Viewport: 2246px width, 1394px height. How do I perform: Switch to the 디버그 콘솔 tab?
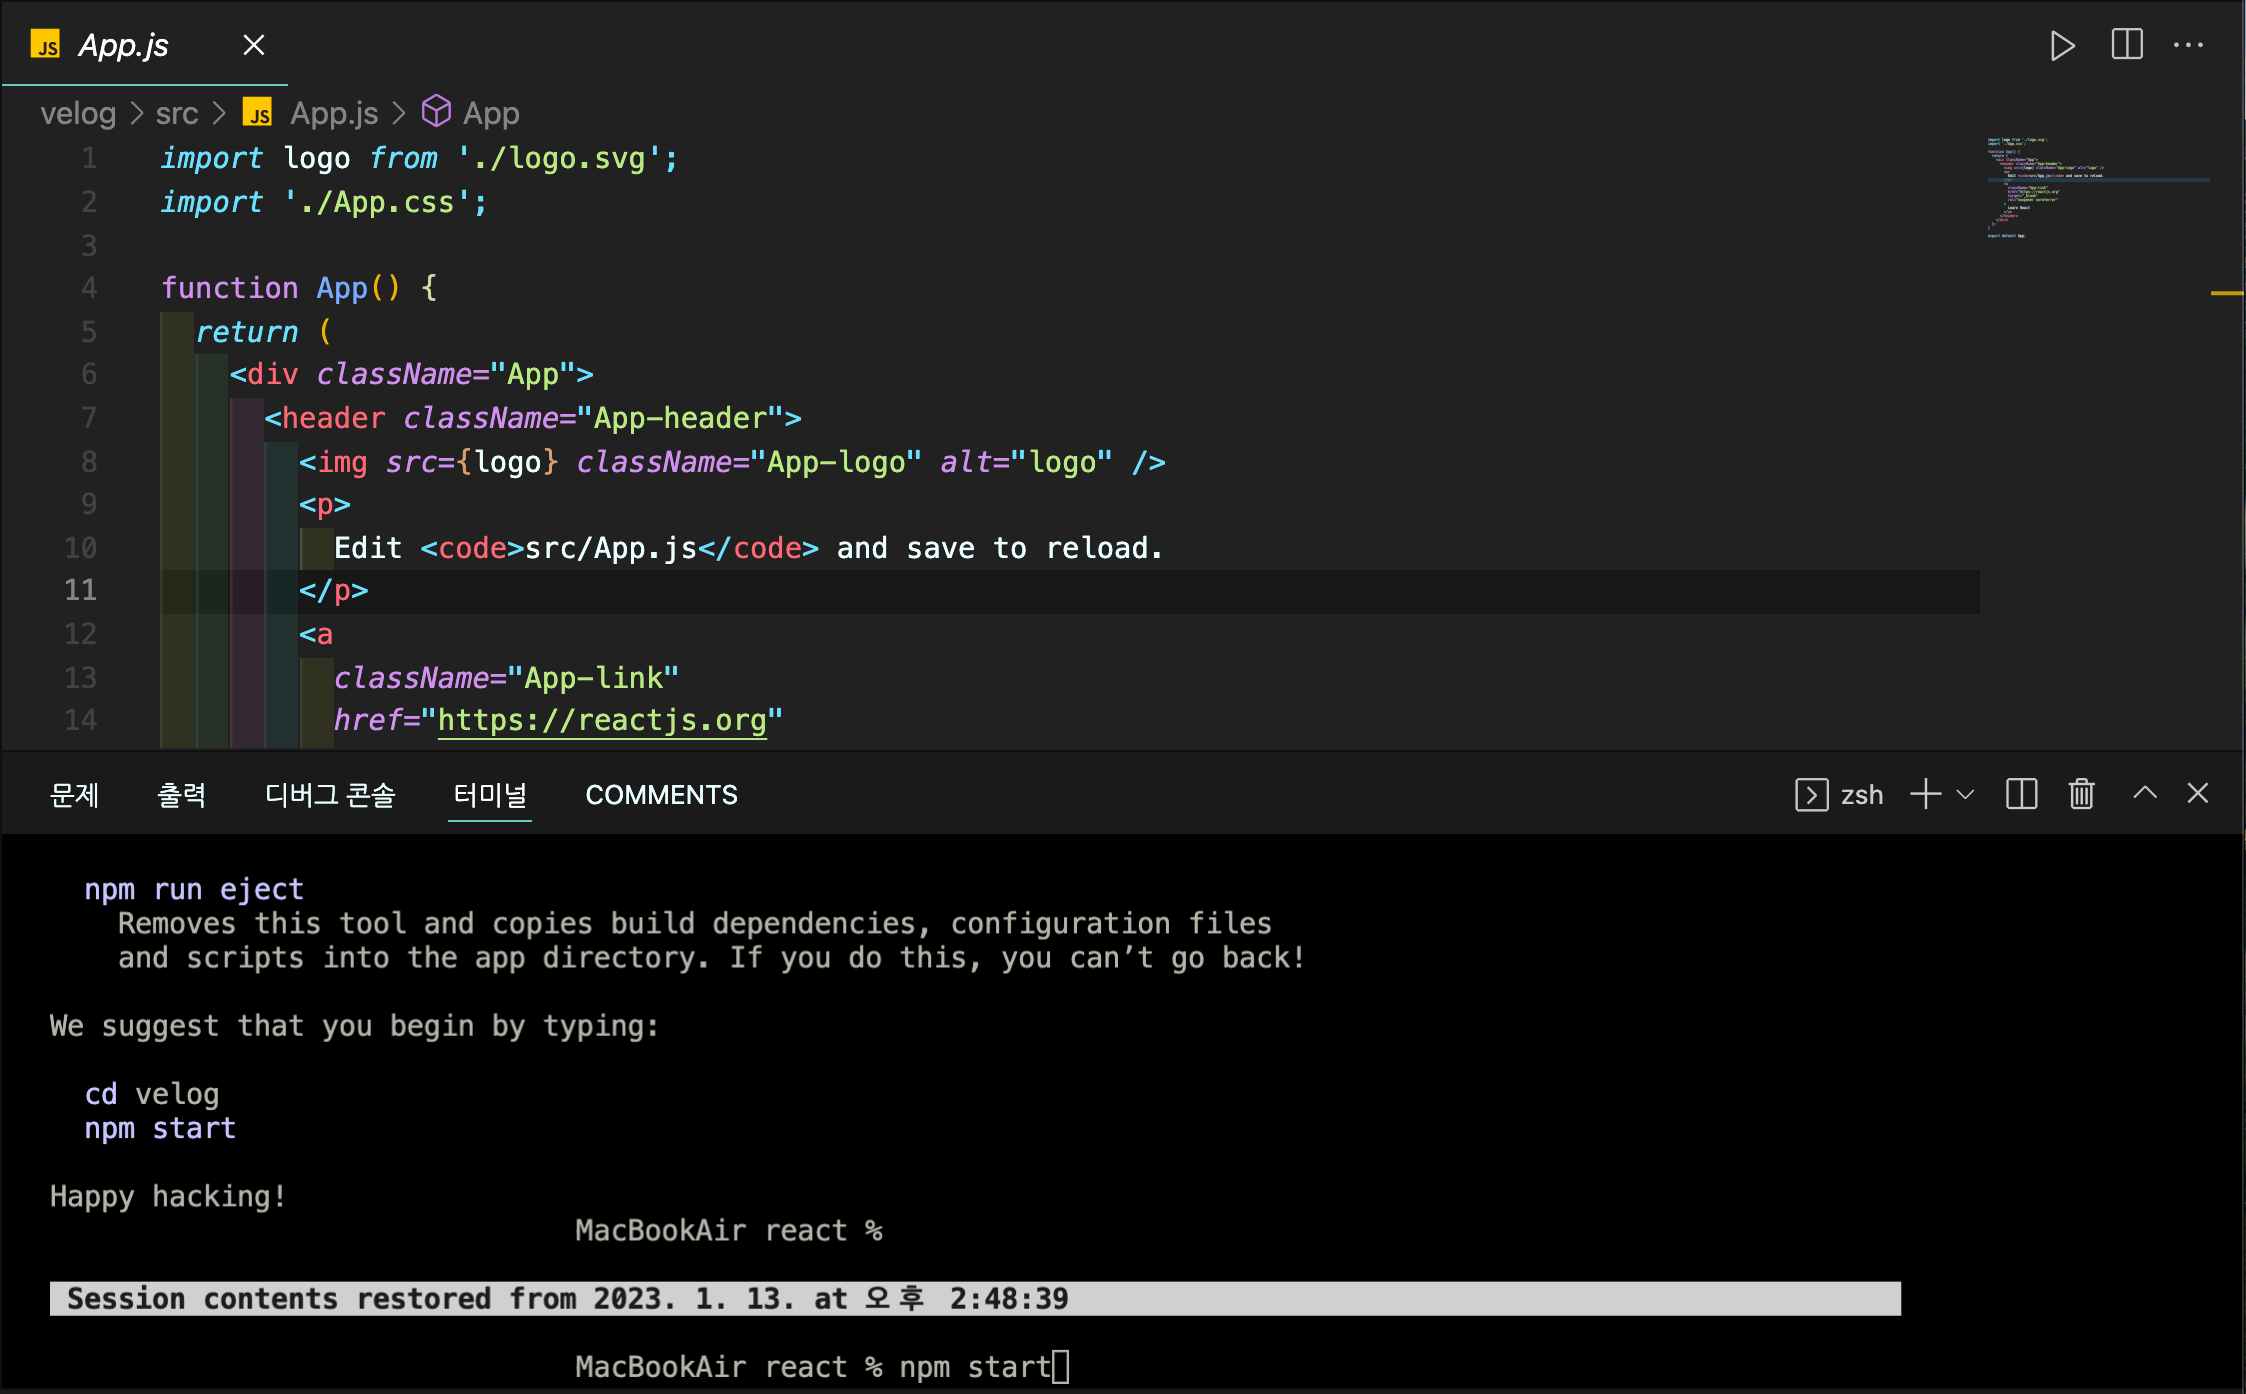(x=330, y=795)
